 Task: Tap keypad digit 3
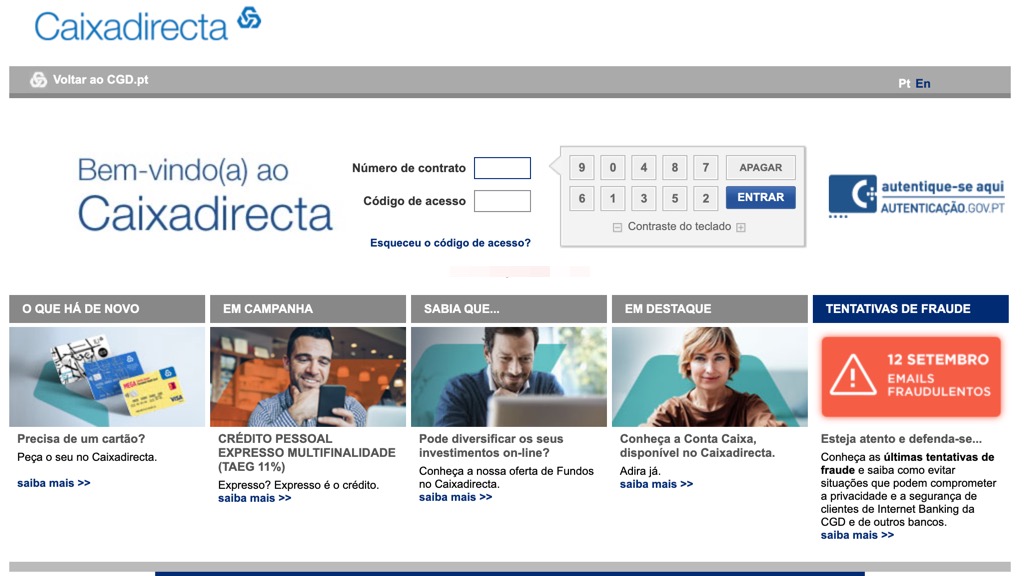pos(643,199)
